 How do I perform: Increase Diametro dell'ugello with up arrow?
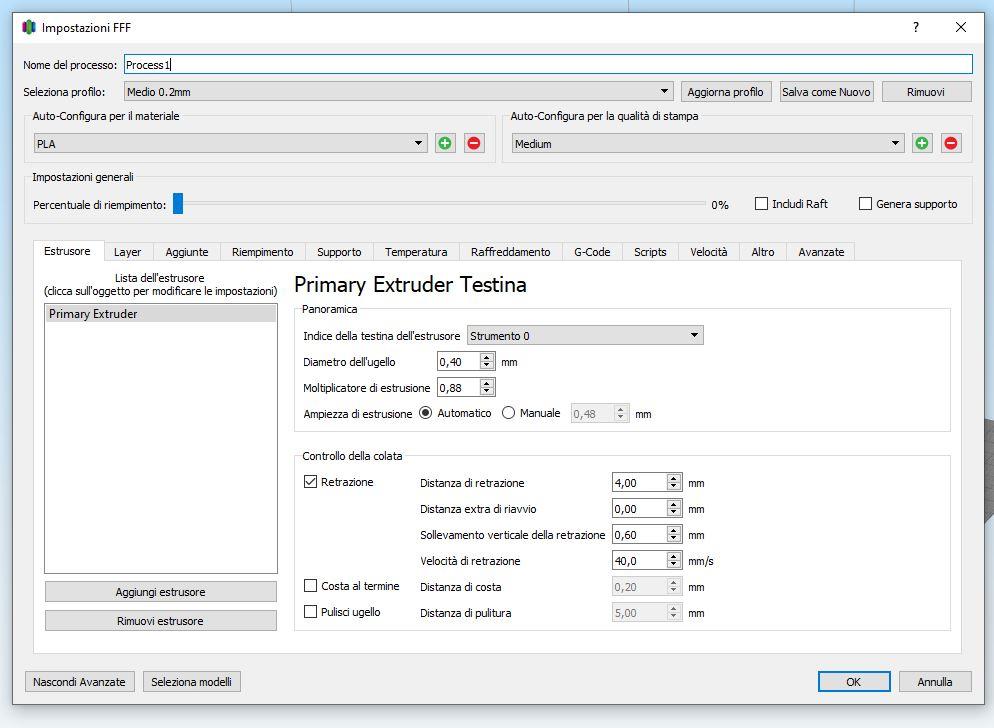pyautogui.click(x=487, y=357)
